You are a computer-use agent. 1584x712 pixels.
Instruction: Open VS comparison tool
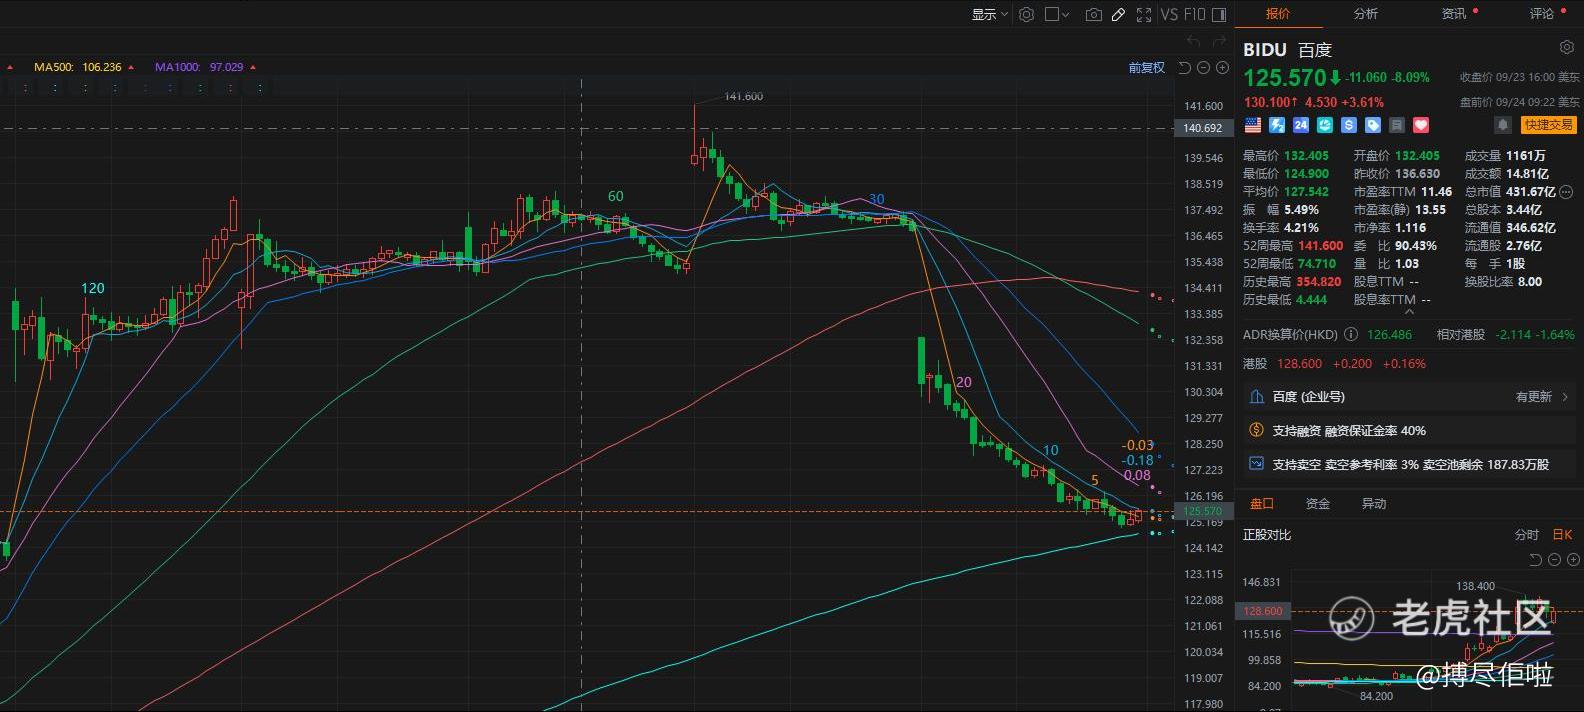pyautogui.click(x=1169, y=14)
